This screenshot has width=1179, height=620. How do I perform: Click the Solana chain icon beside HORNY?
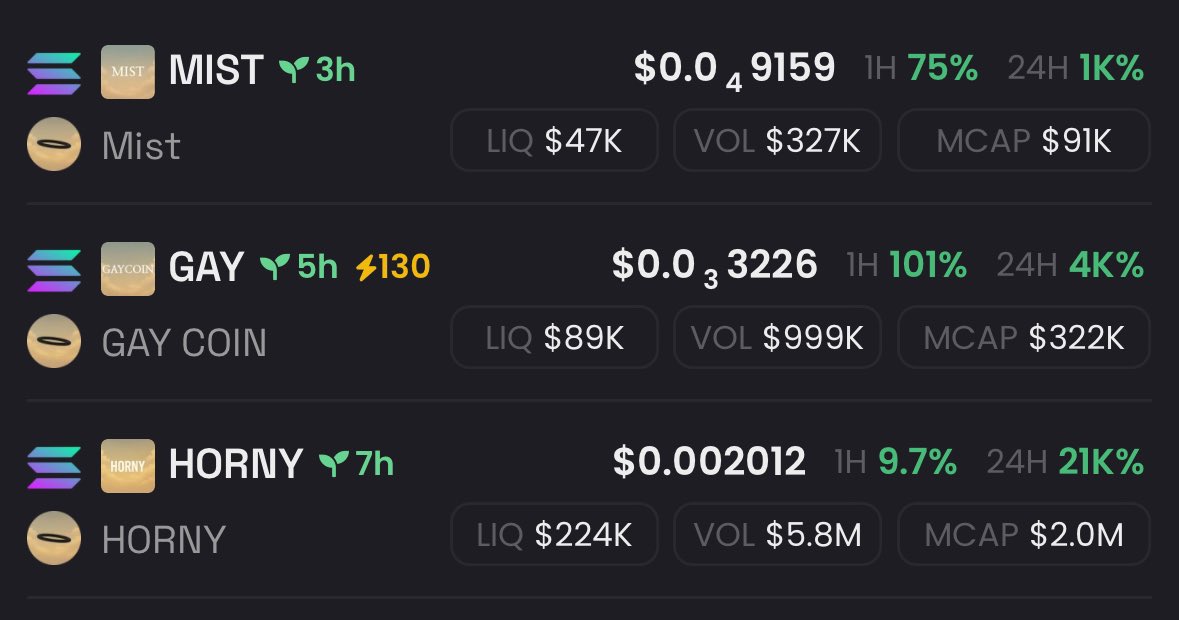pyautogui.click(x=54, y=467)
